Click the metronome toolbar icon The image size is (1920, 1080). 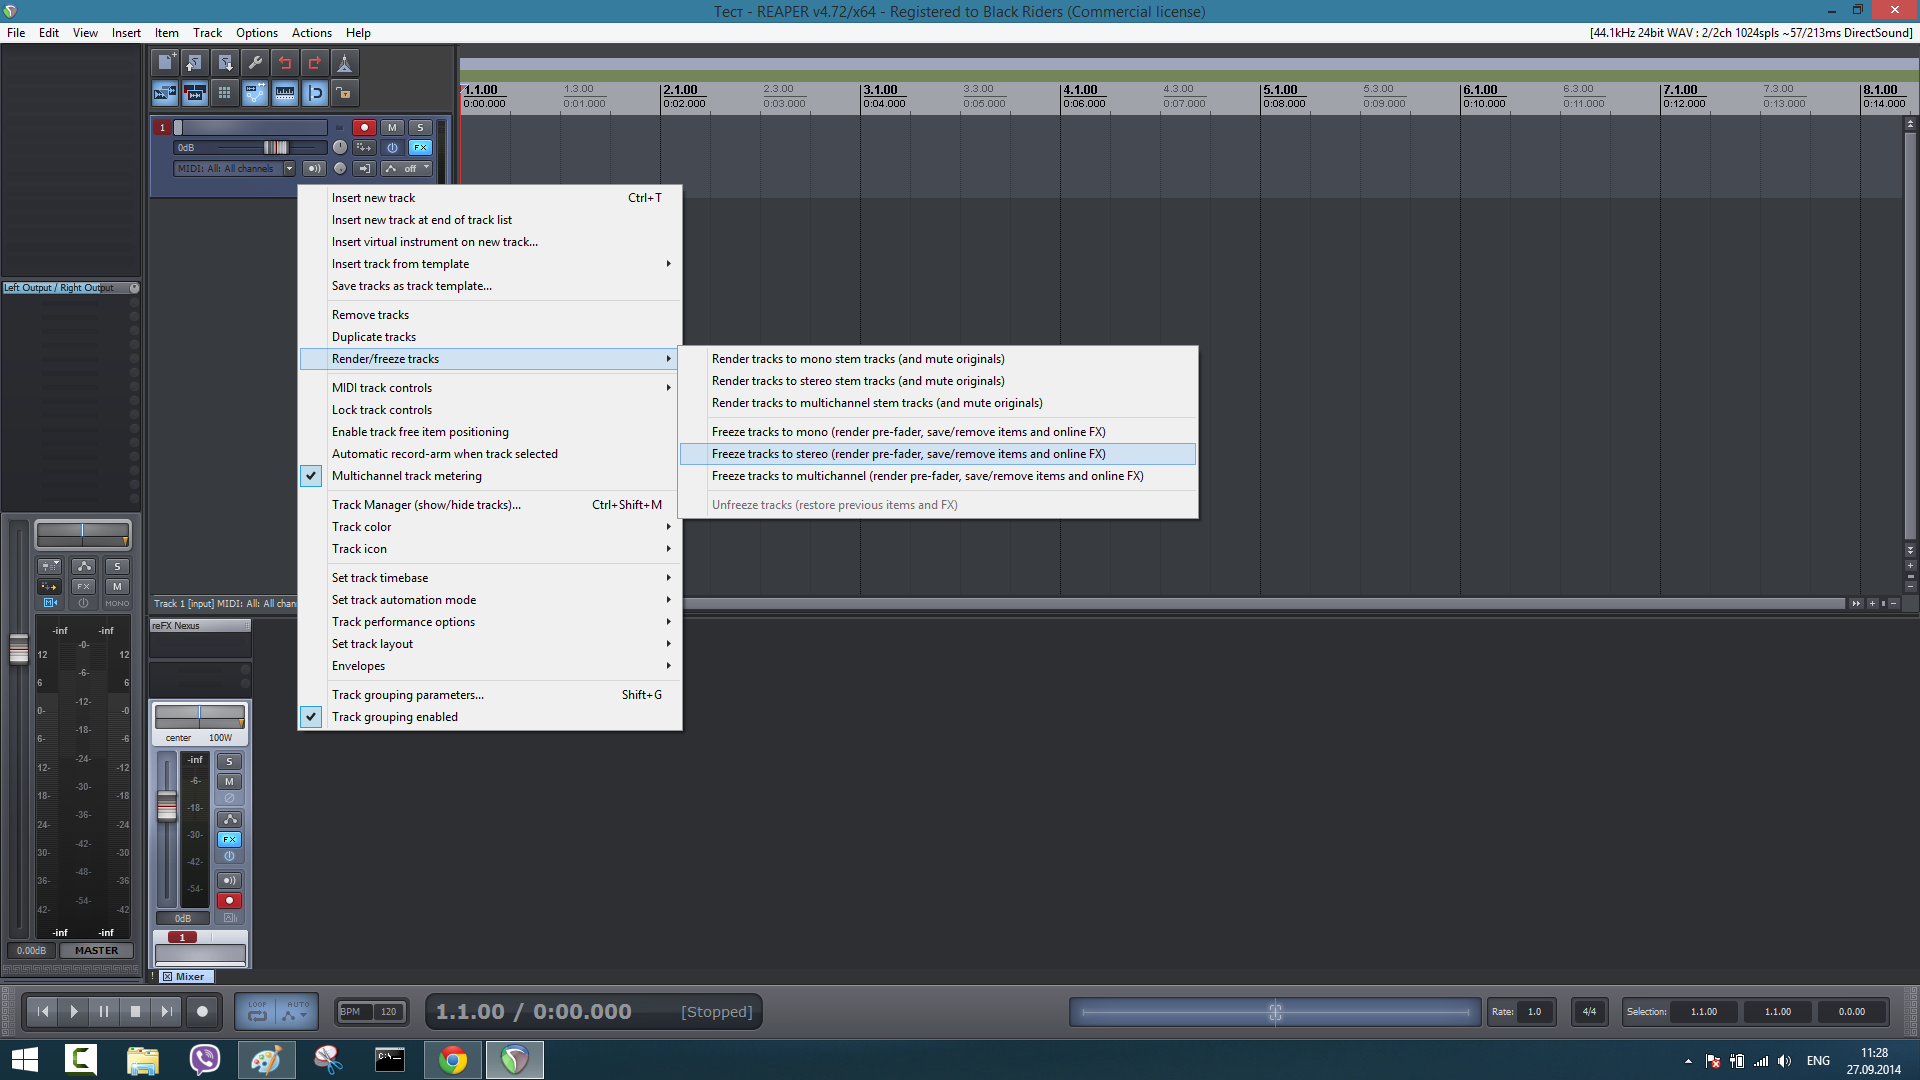344,63
